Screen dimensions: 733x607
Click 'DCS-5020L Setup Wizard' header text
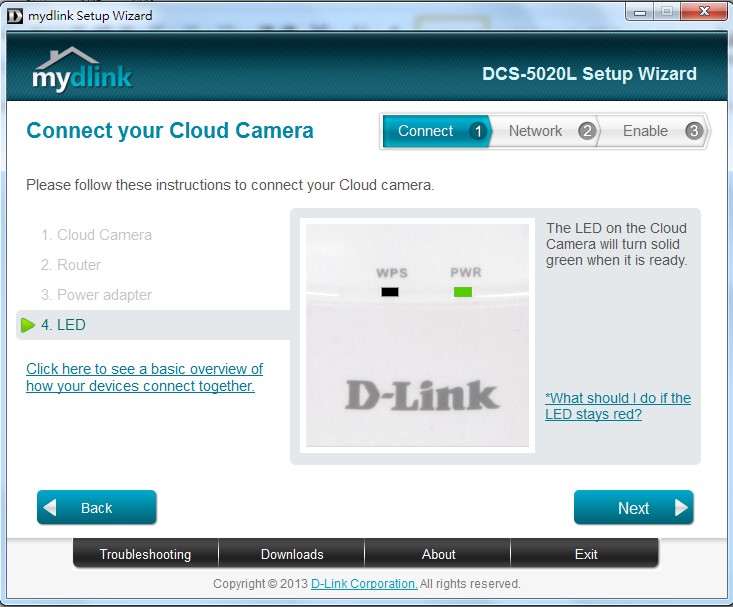pyautogui.click(x=589, y=74)
